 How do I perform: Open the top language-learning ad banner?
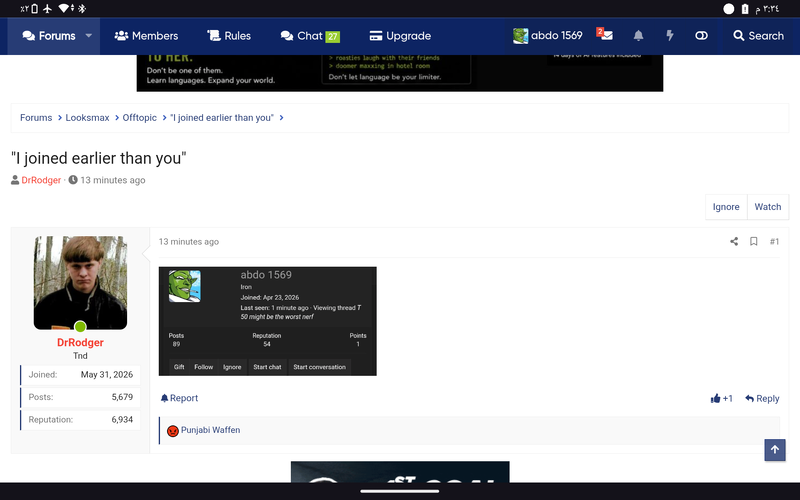coord(400,73)
